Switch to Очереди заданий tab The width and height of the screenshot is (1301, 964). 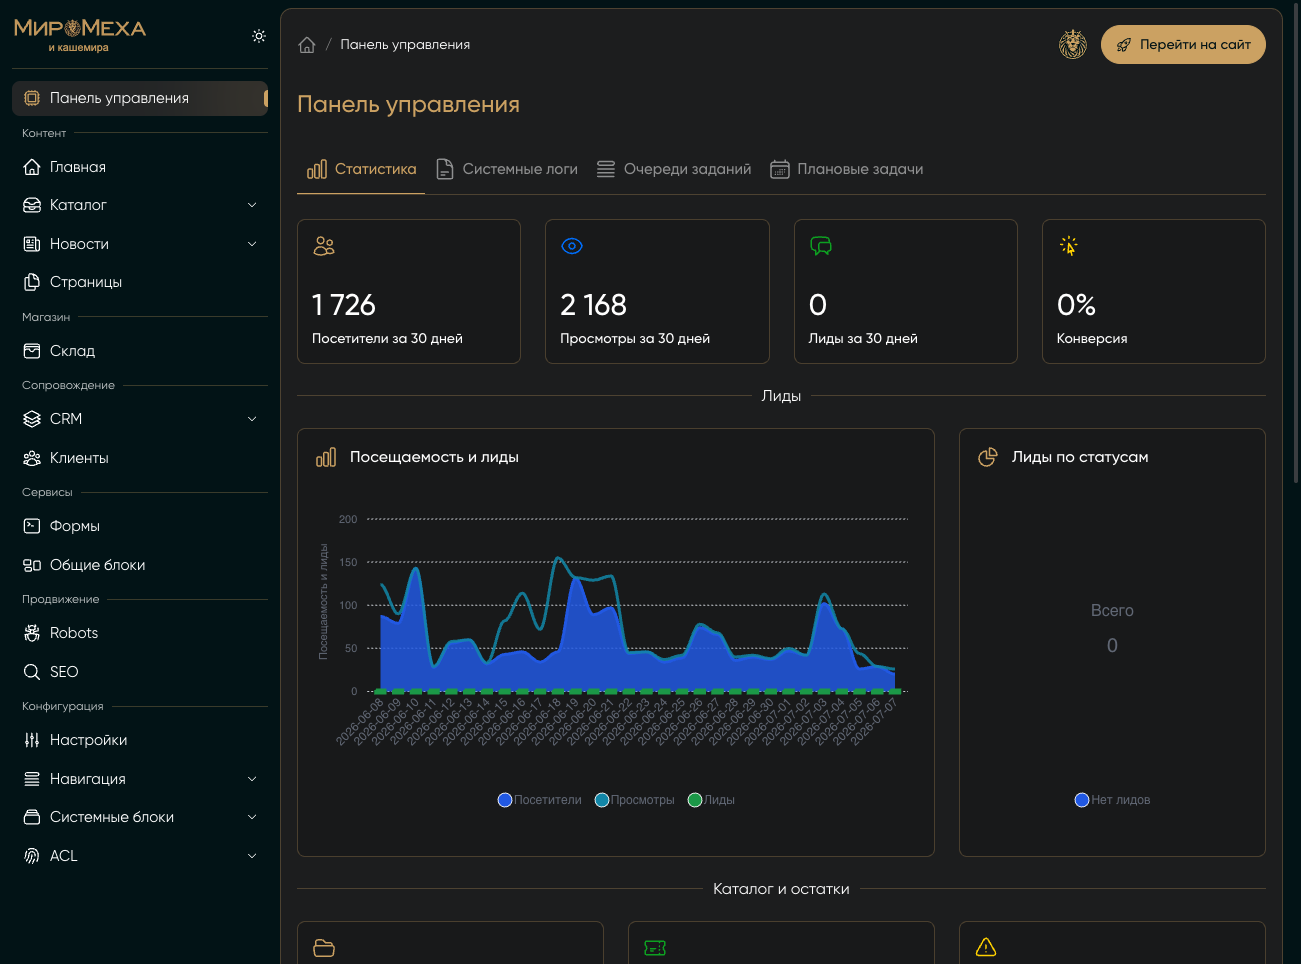click(674, 169)
